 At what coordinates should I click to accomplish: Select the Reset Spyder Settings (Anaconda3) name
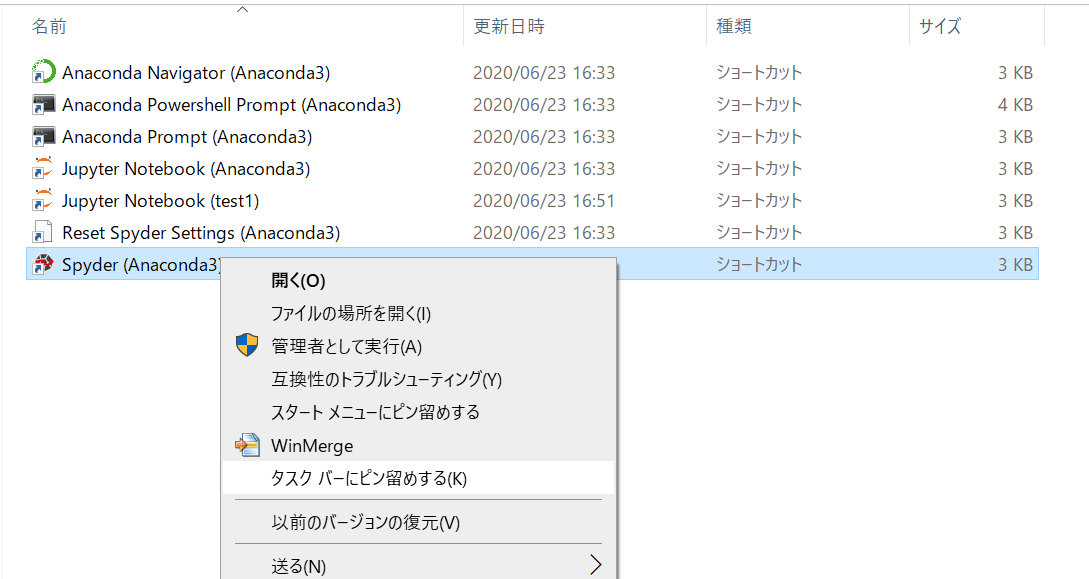(201, 233)
